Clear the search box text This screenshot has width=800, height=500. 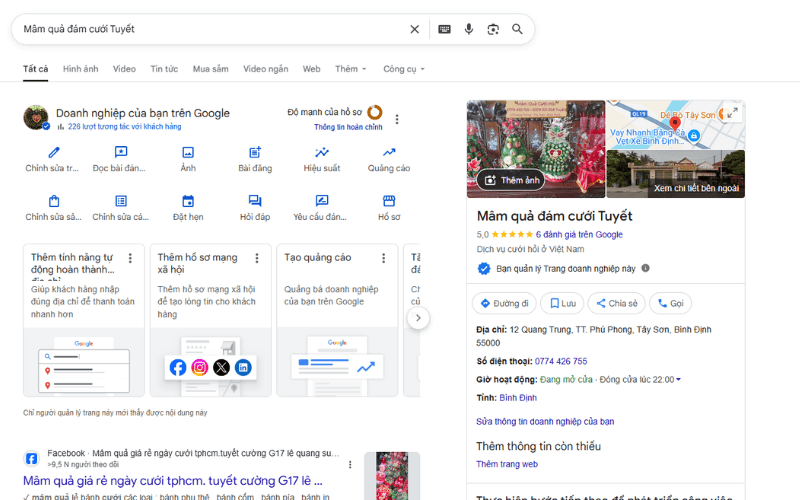(415, 29)
